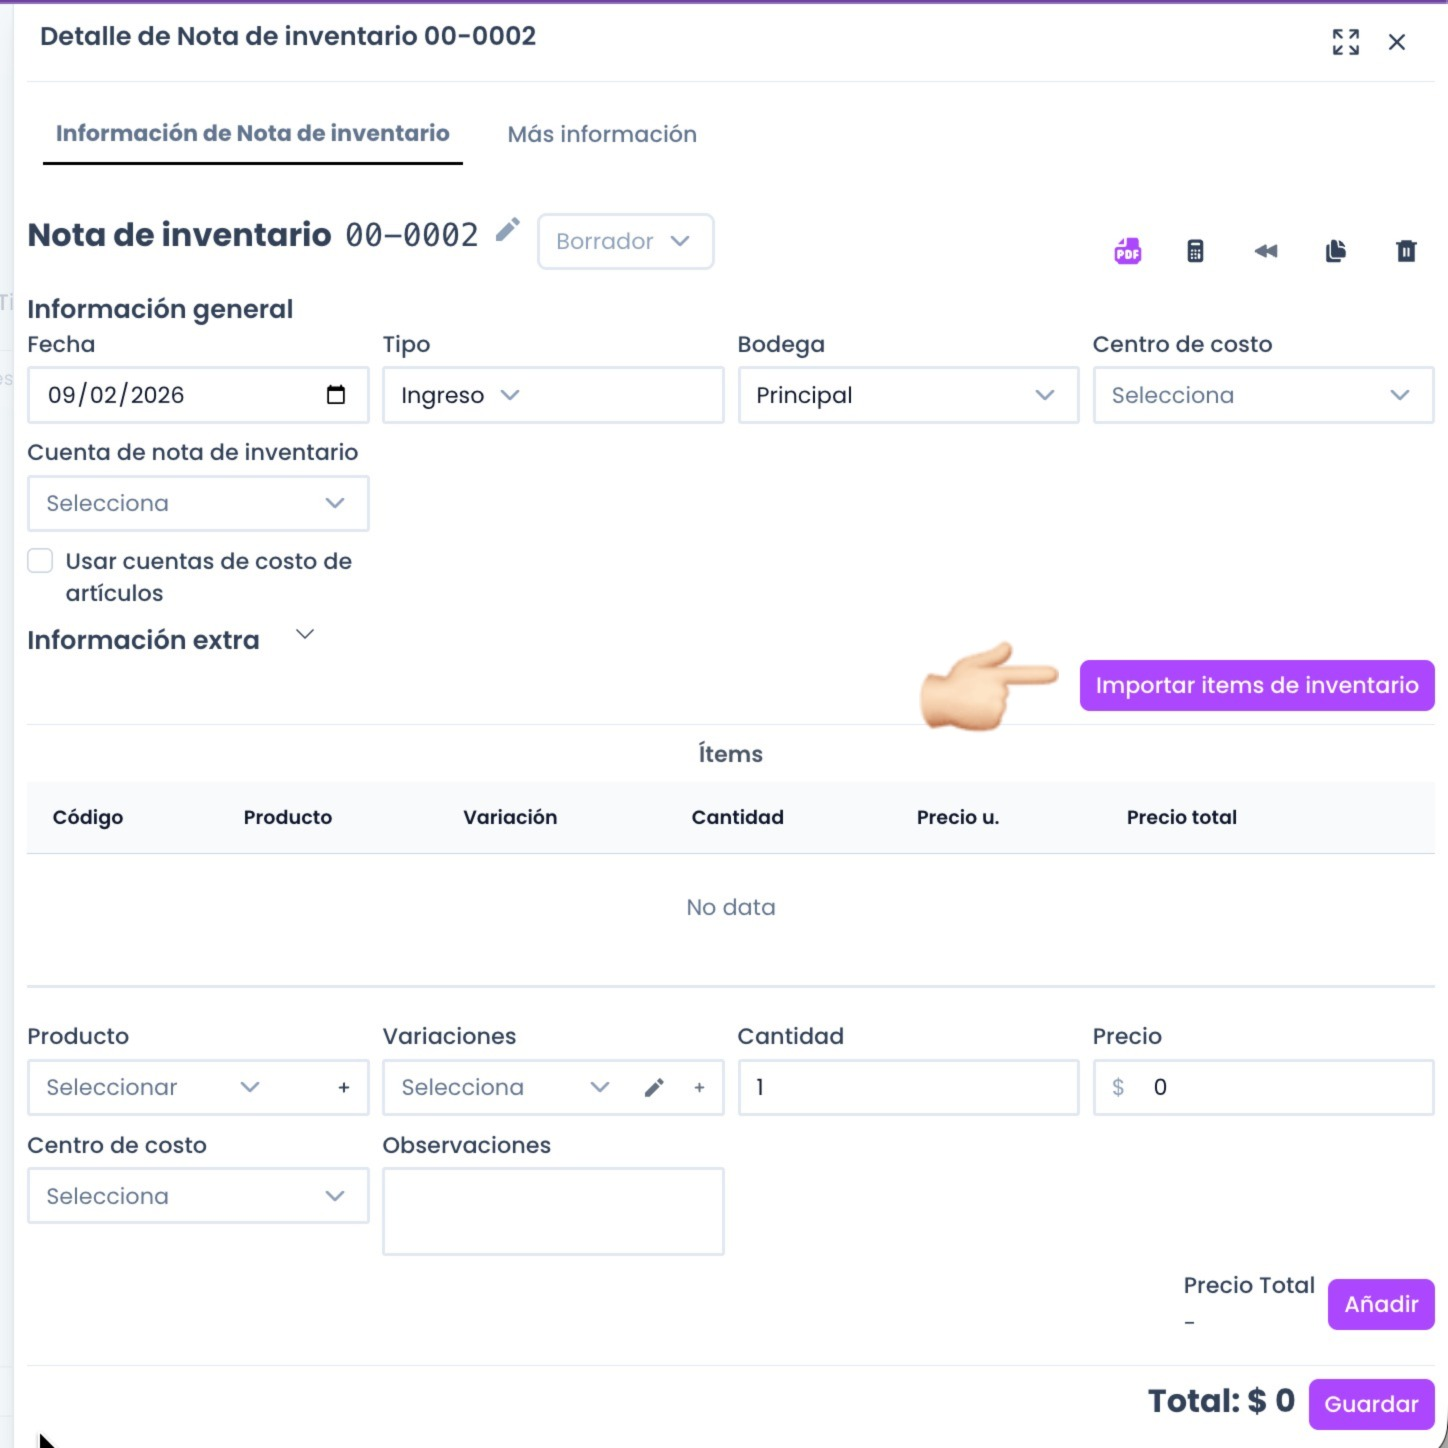Open the calculator icon for the note
The width and height of the screenshot is (1448, 1448).
pyautogui.click(x=1196, y=251)
